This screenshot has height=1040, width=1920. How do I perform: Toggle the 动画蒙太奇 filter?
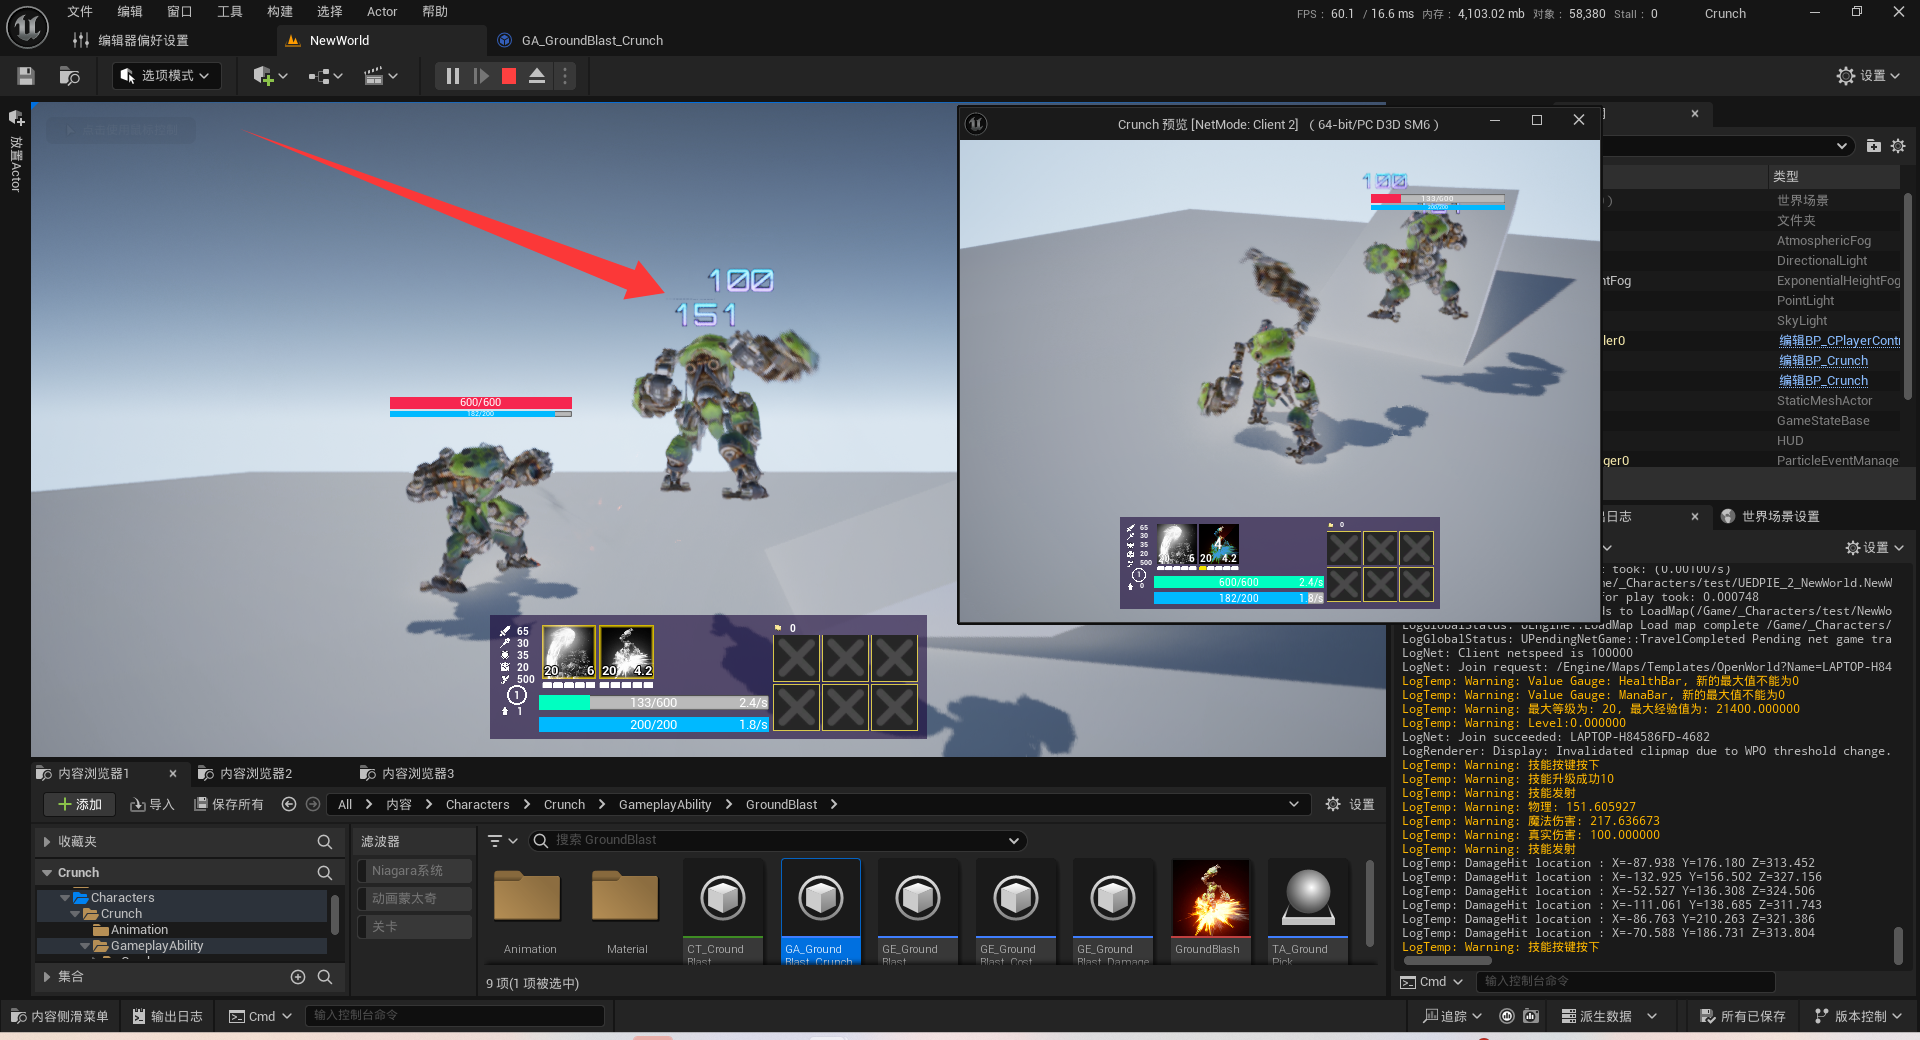pos(414,899)
